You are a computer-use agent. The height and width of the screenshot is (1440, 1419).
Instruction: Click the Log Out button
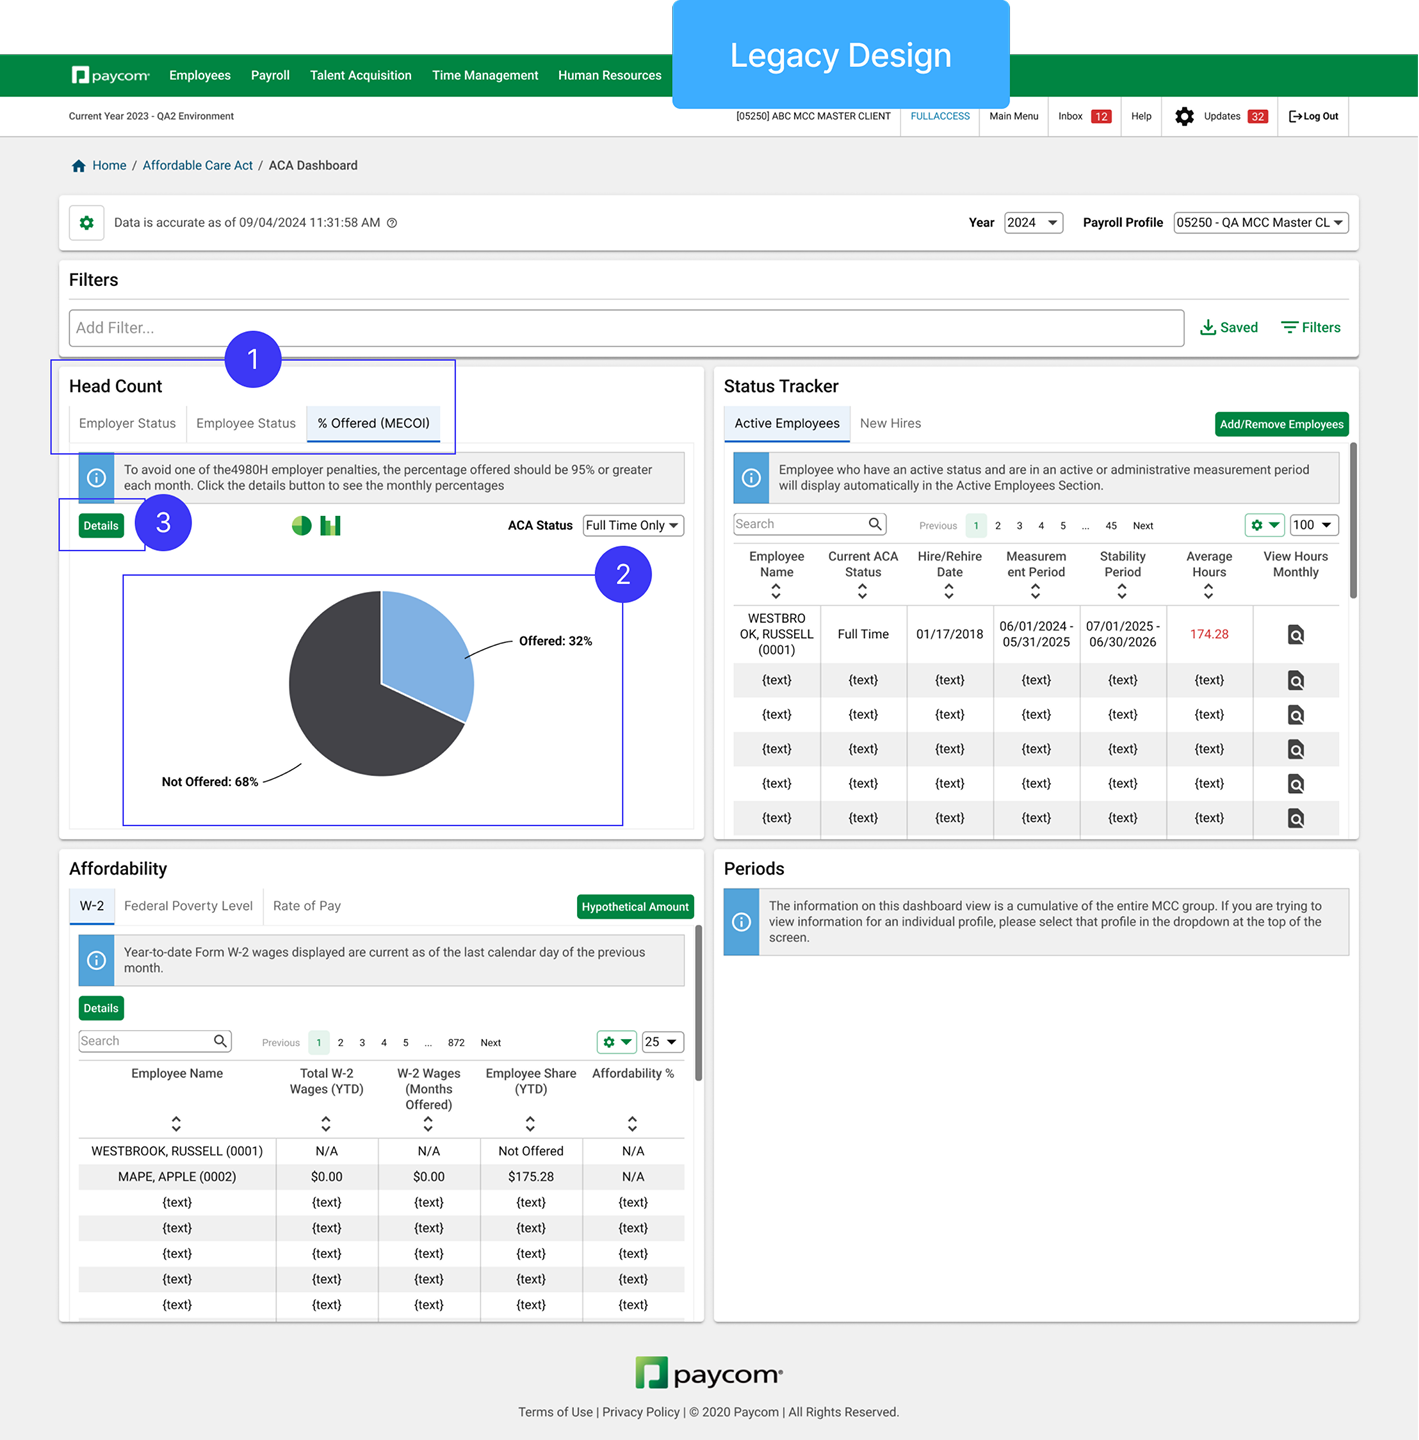(x=1314, y=117)
